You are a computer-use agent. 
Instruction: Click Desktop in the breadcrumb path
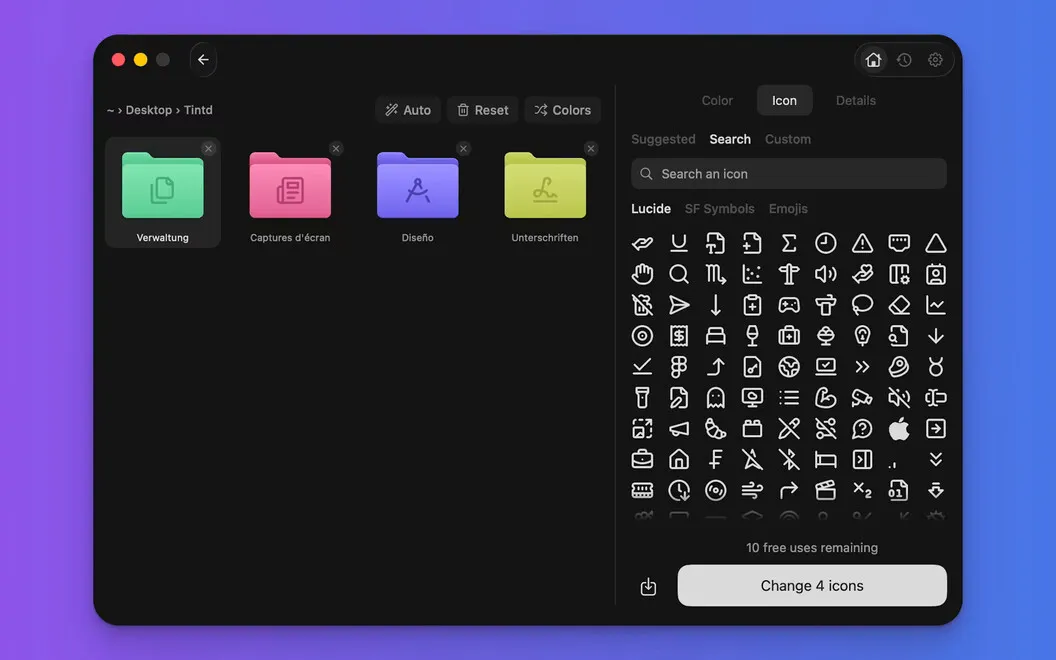(148, 110)
